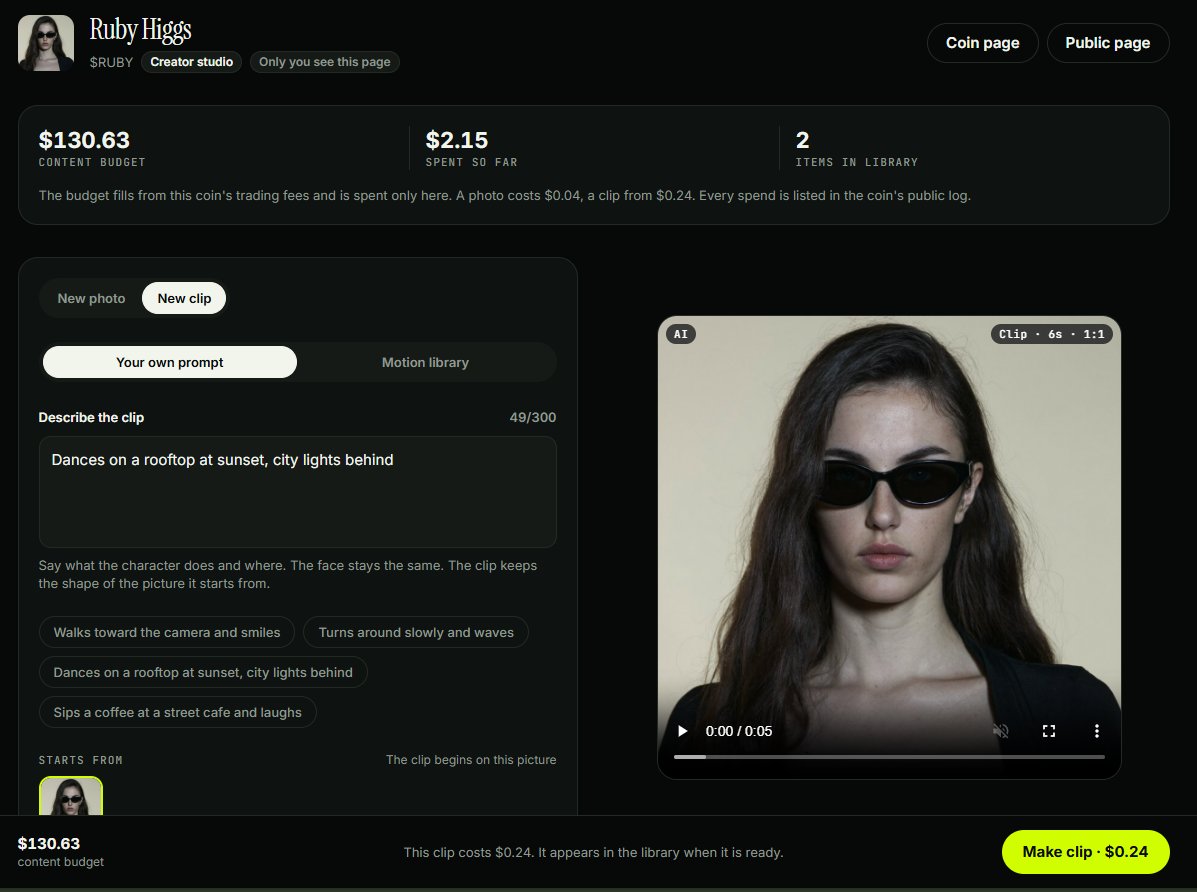Click Ruby Higgs profile avatar
The width and height of the screenshot is (1197, 892).
click(46, 43)
